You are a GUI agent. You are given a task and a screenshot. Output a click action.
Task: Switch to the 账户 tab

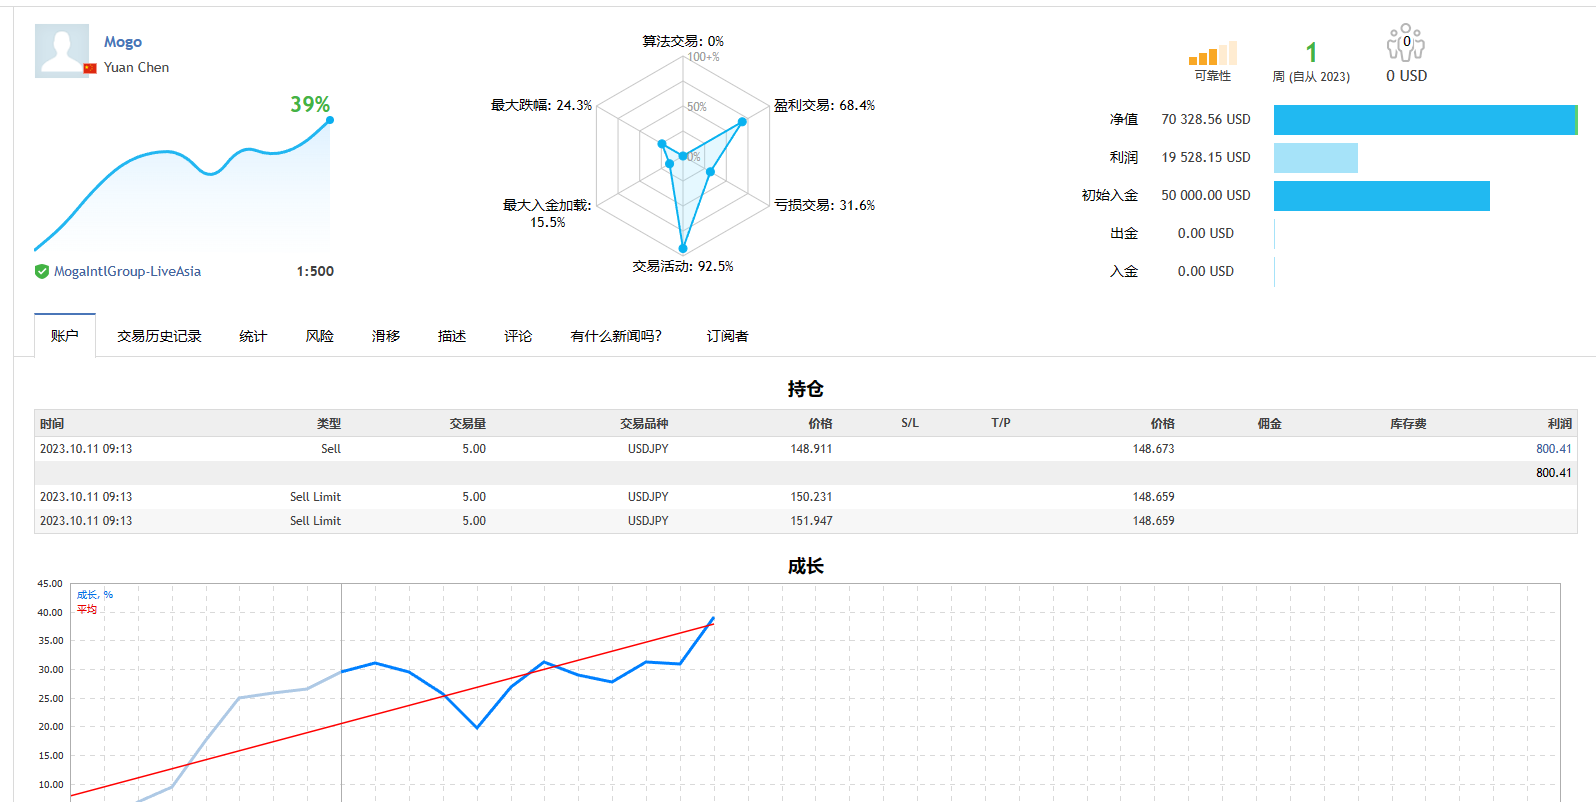point(65,336)
